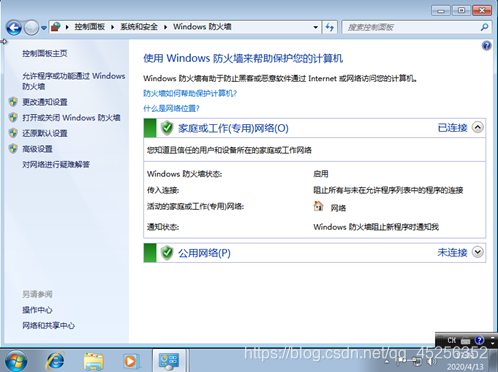Viewport: 498px width, 372px height.
Task: Open 操作中心 link under 另请参阅
Action: (x=37, y=310)
